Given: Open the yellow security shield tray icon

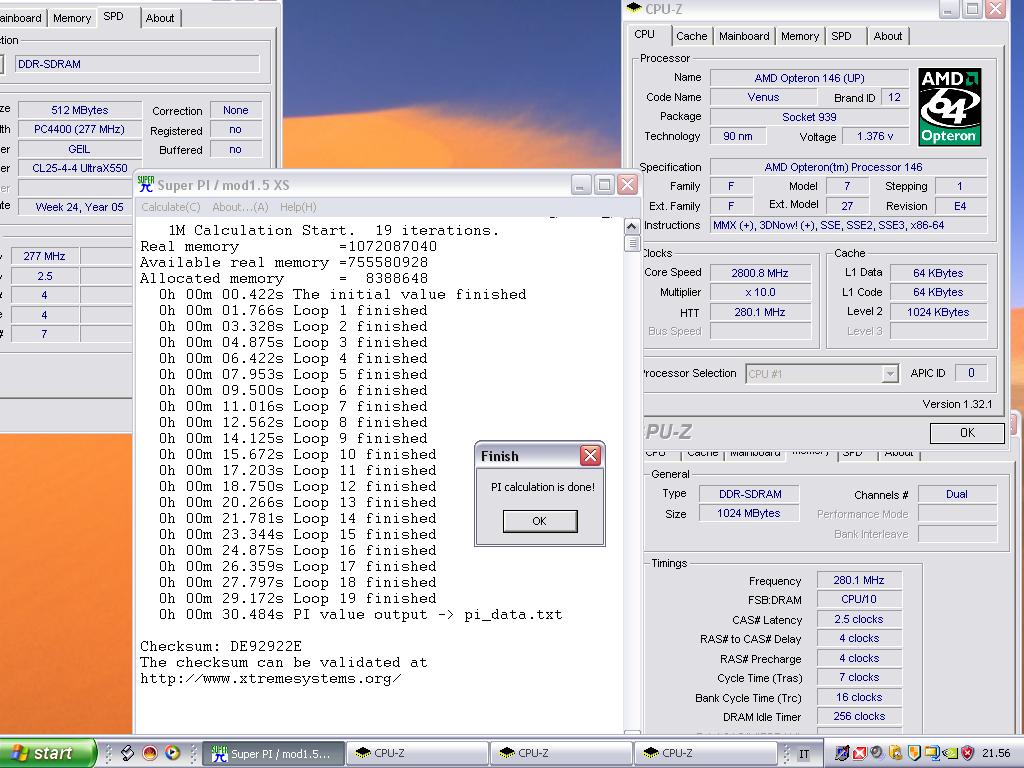Looking at the screenshot, I should [914, 753].
